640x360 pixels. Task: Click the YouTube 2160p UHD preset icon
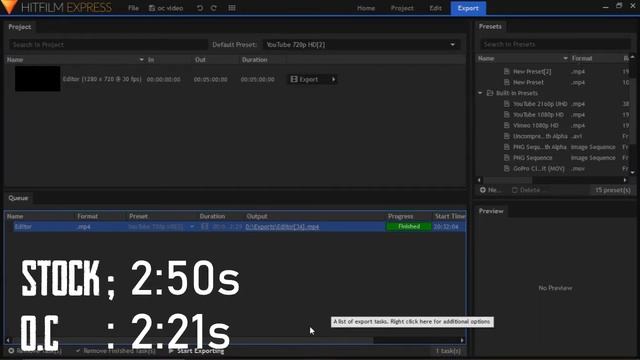[507, 104]
